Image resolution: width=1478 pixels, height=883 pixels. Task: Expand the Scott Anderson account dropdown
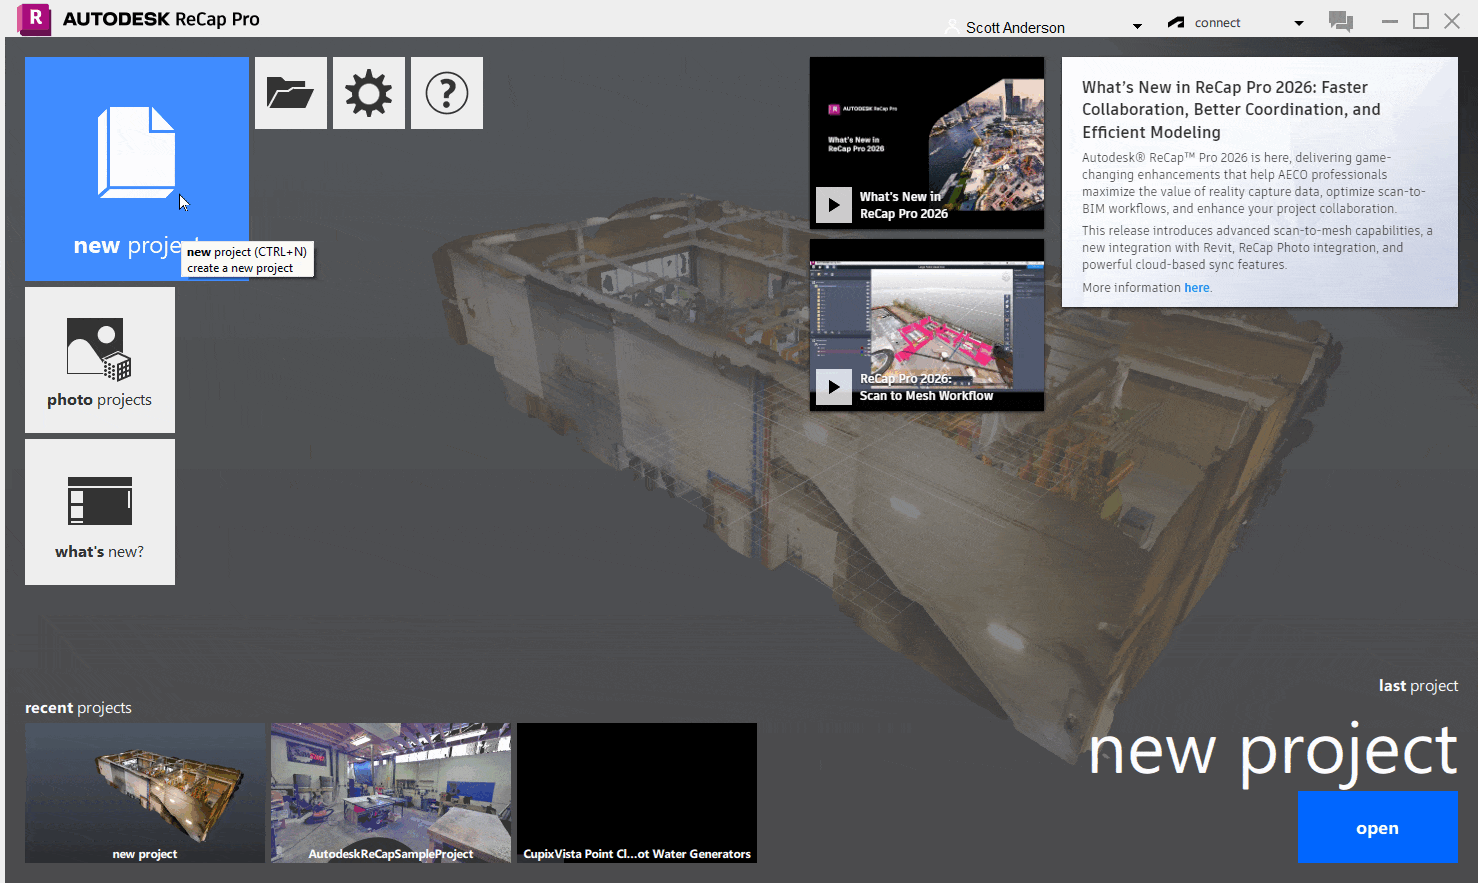pyautogui.click(x=1136, y=24)
